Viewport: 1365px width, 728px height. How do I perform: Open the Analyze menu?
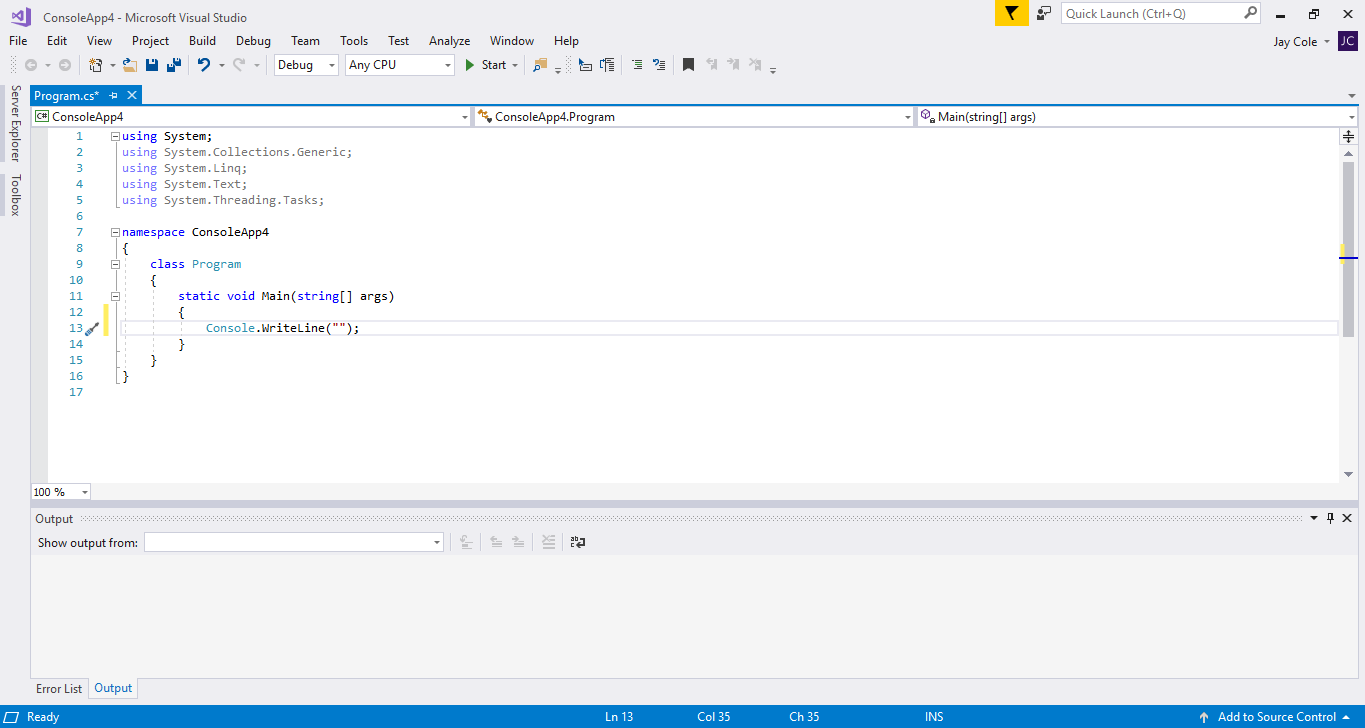click(x=449, y=41)
